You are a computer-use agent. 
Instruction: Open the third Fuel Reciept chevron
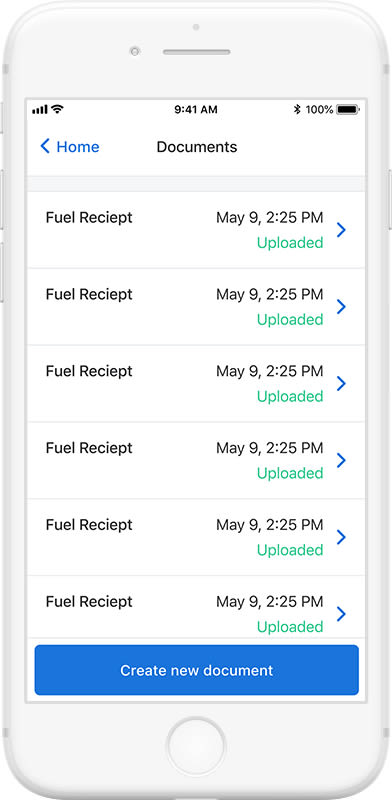click(x=341, y=384)
